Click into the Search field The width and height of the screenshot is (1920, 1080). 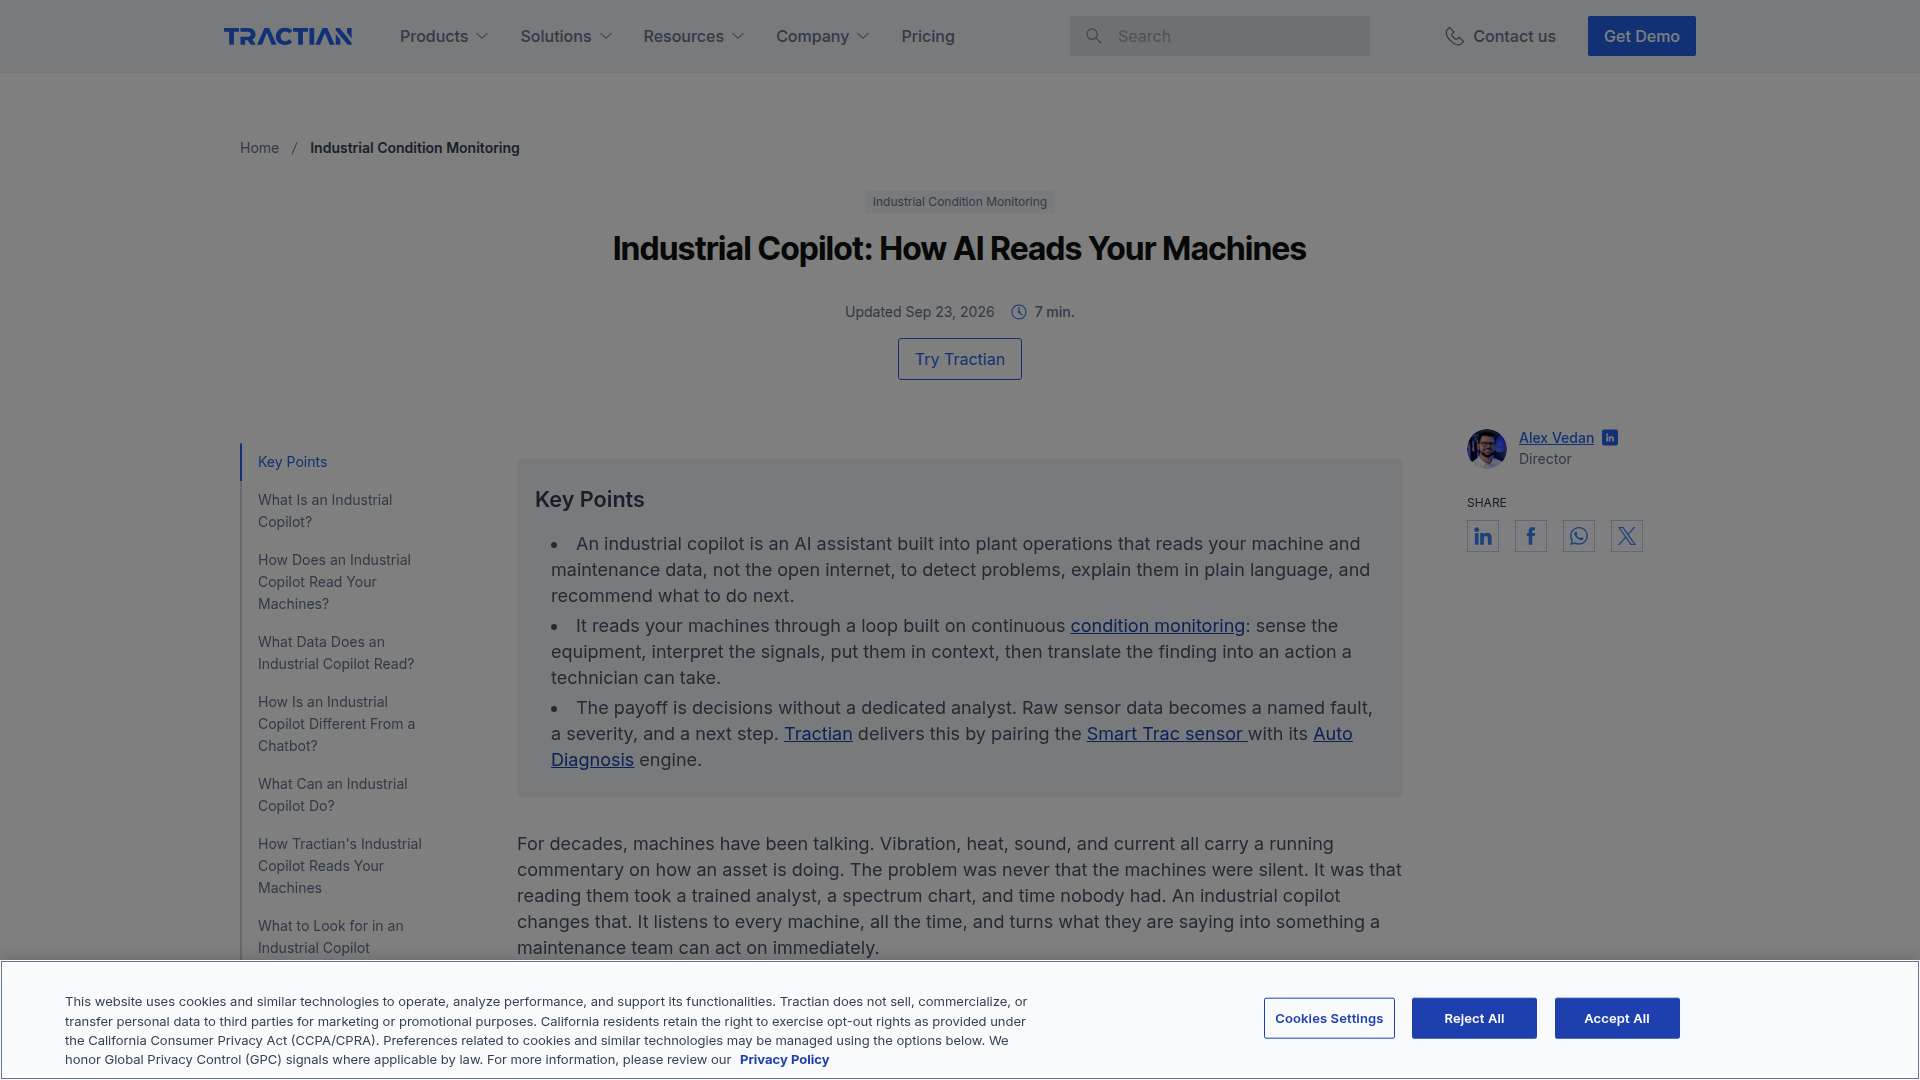(1220, 36)
